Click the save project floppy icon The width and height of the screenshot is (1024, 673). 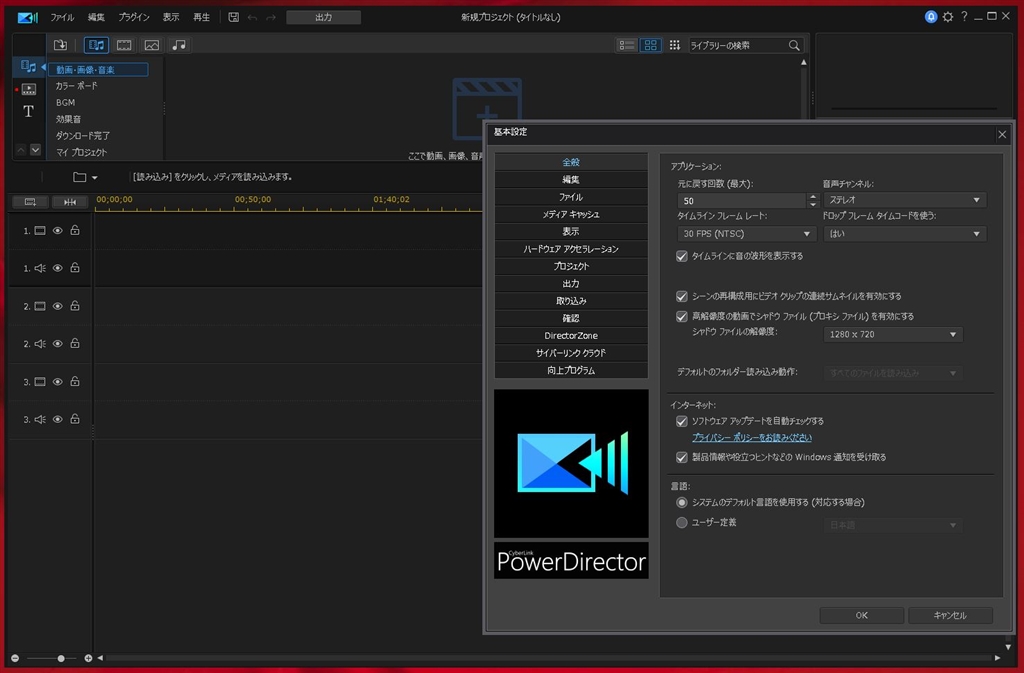(x=233, y=17)
